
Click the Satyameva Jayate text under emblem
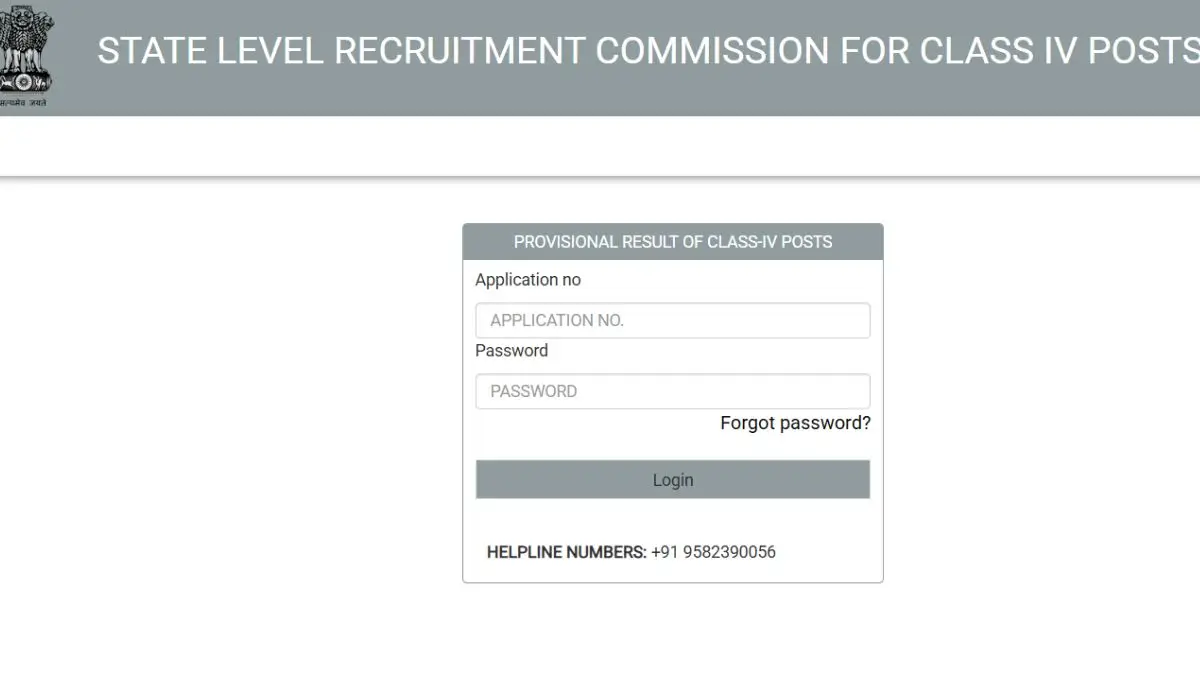pos(24,103)
